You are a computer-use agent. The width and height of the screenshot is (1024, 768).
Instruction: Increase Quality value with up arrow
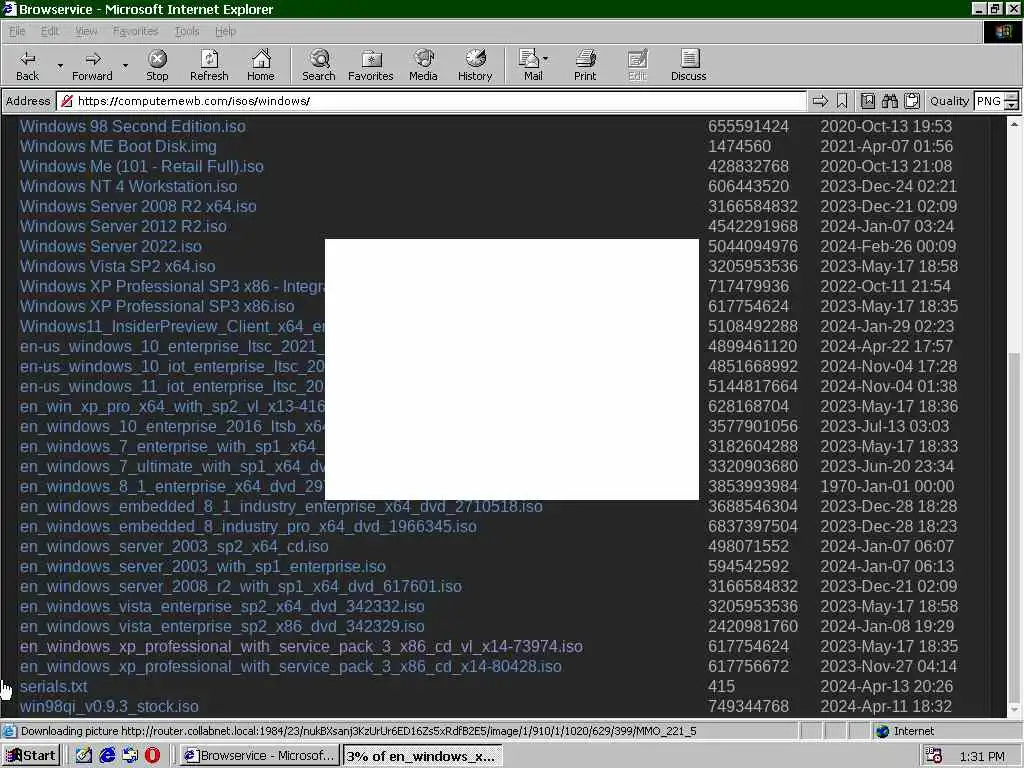1012,97
